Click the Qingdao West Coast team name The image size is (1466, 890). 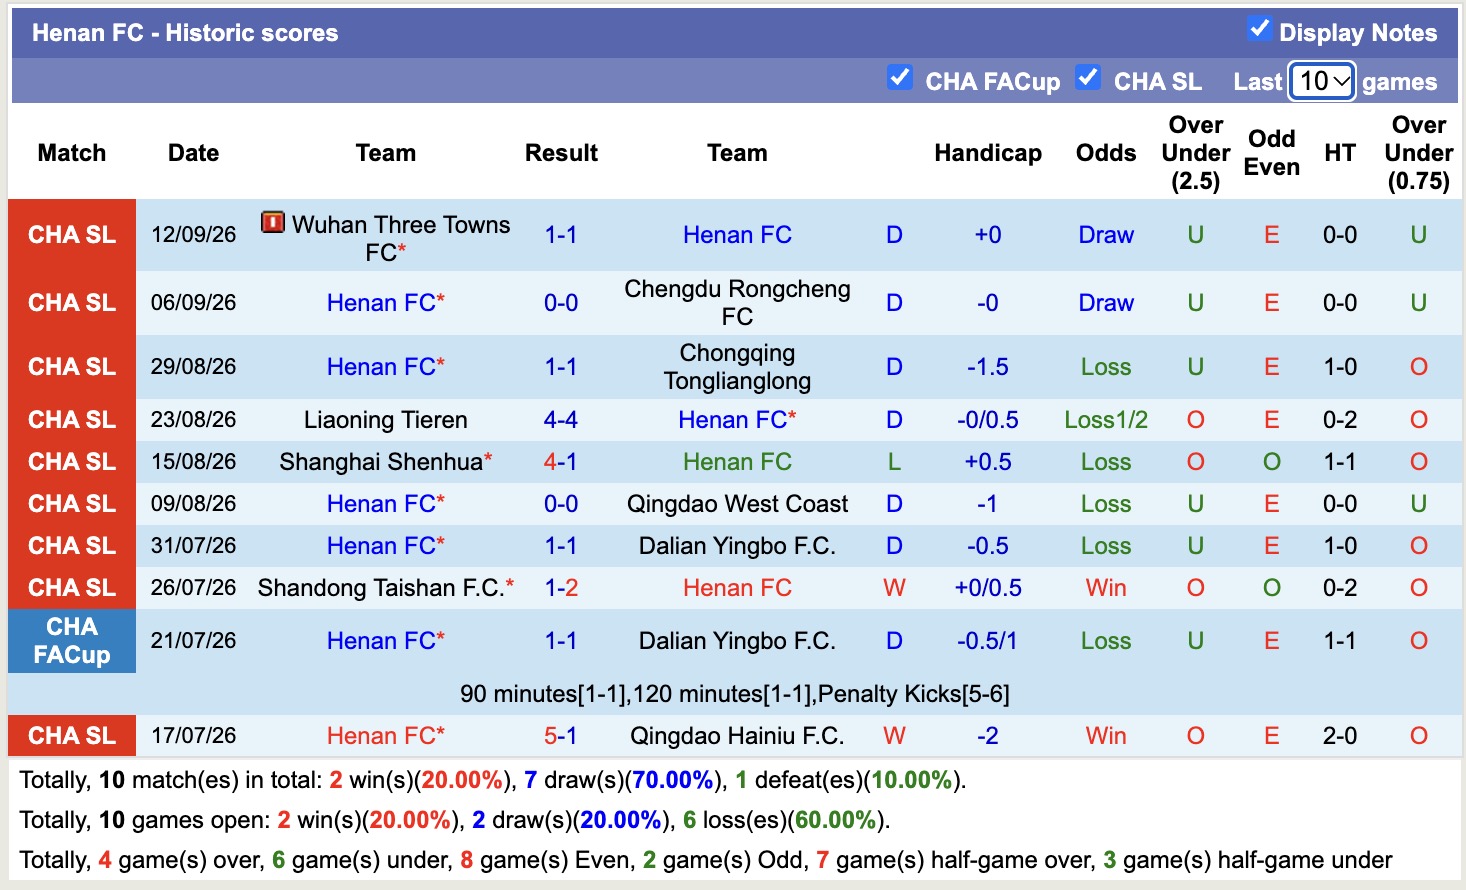pyautogui.click(x=737, y=504)
